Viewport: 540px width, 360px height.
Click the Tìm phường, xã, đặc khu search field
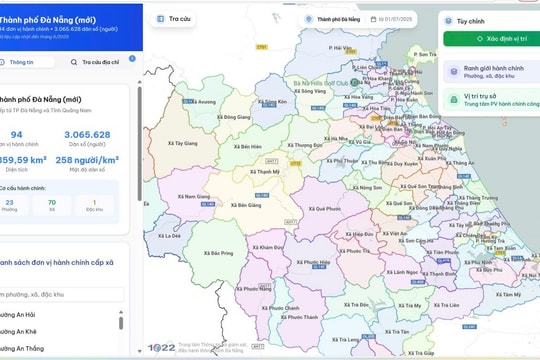tap(61, 295)
